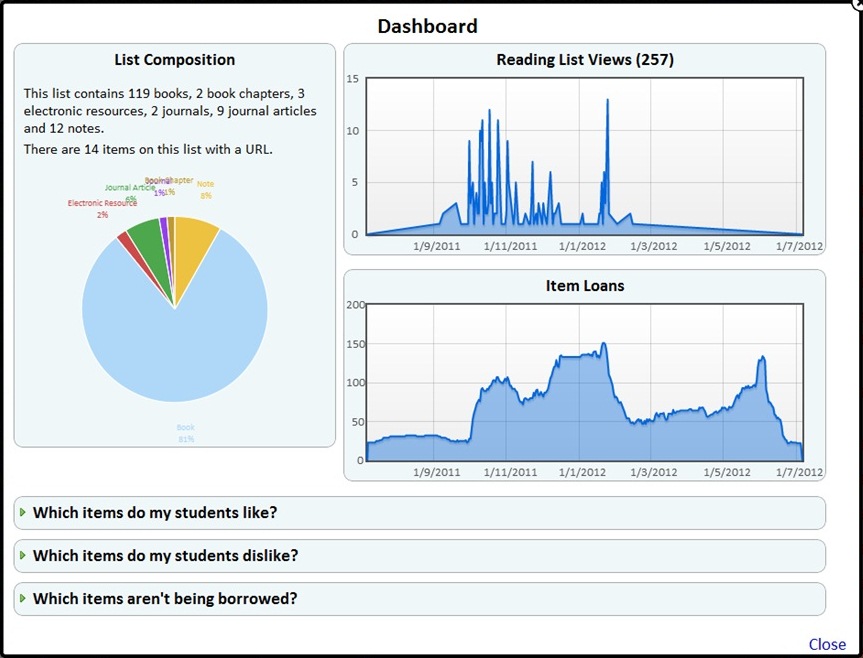Click the green arrow beside students like
Image resolution: width=863 pixels, height=658 pixels.
click(x=23, y=512)
